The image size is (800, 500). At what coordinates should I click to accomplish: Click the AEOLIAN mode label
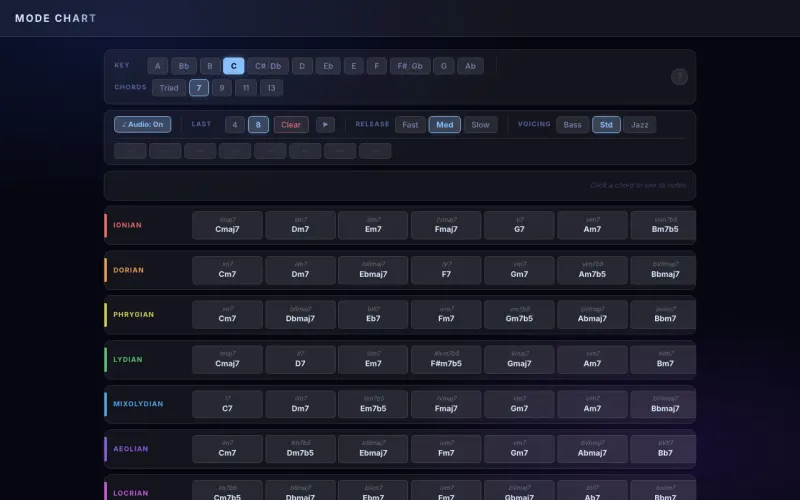(x=131, y=448)
